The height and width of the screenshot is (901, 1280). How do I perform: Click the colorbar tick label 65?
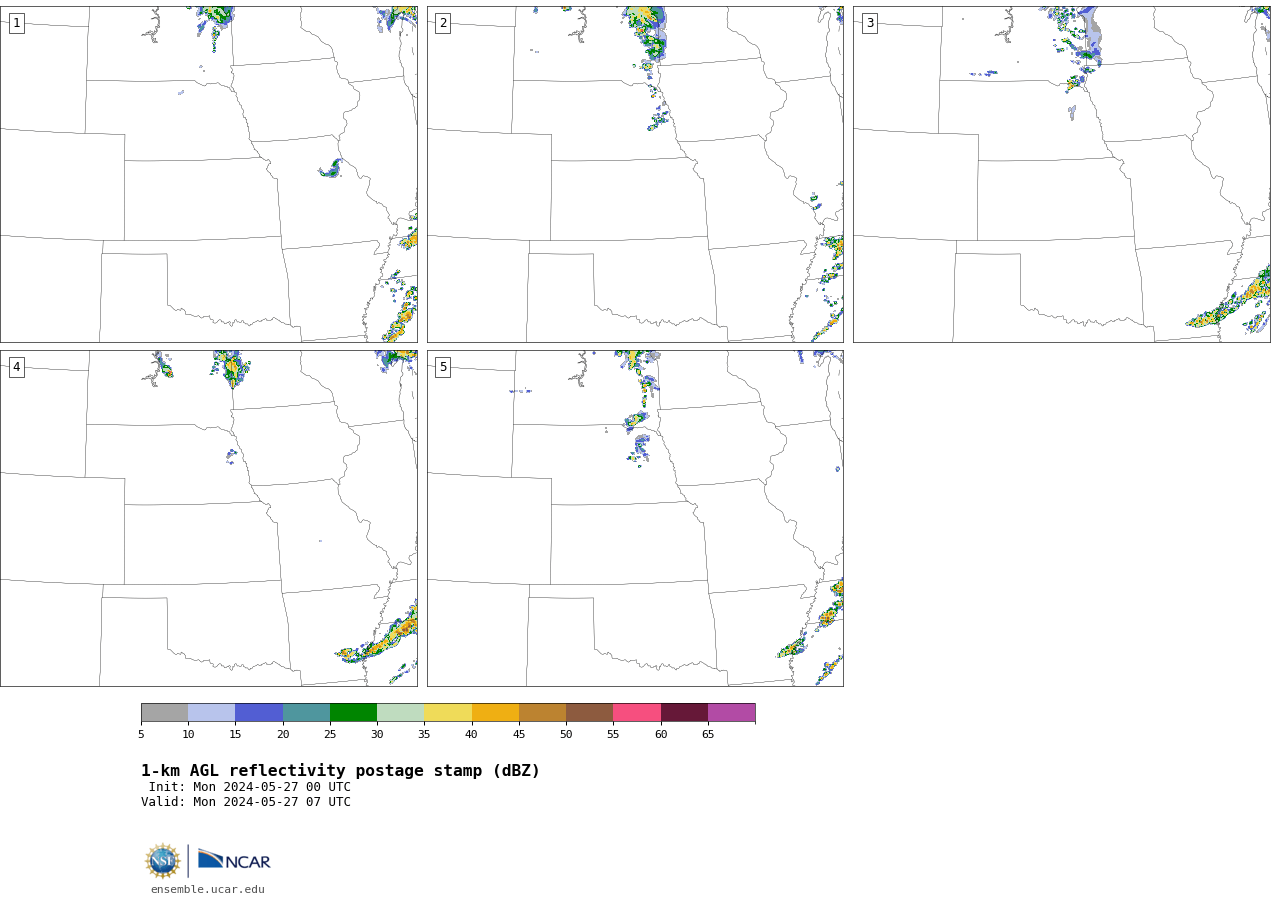pyautogui.click(x=708, y=735)
